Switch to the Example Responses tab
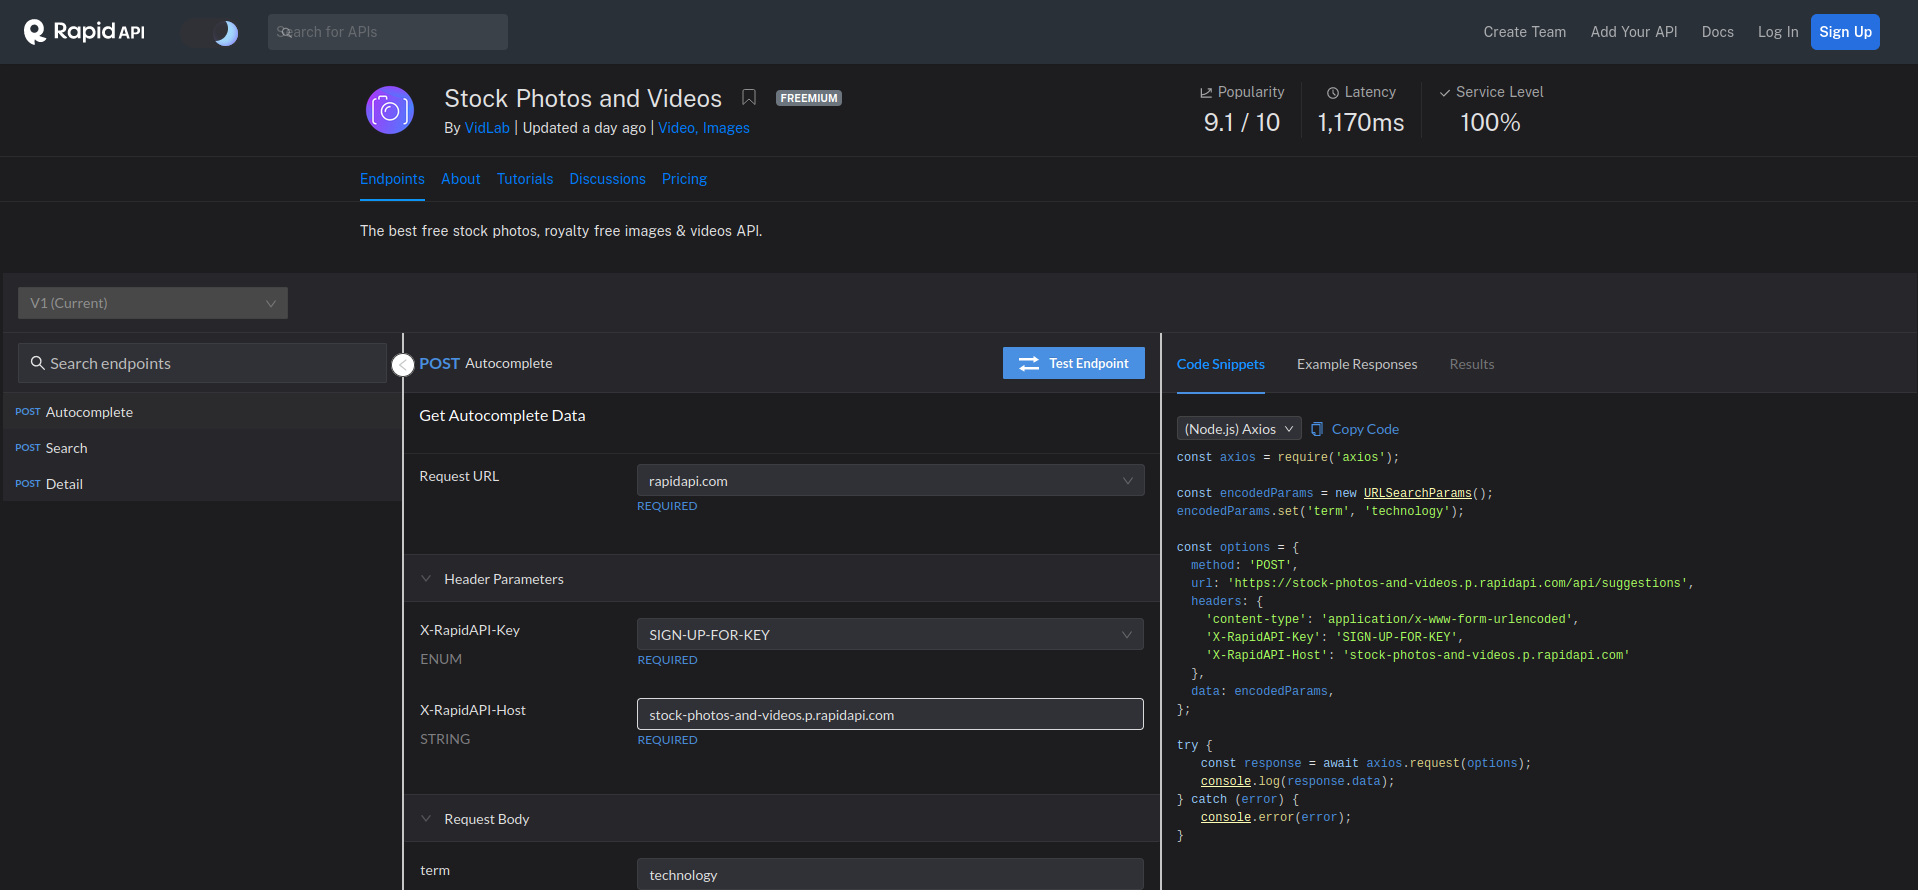The image size is (1918, 890). click(x=1357, y=364)
